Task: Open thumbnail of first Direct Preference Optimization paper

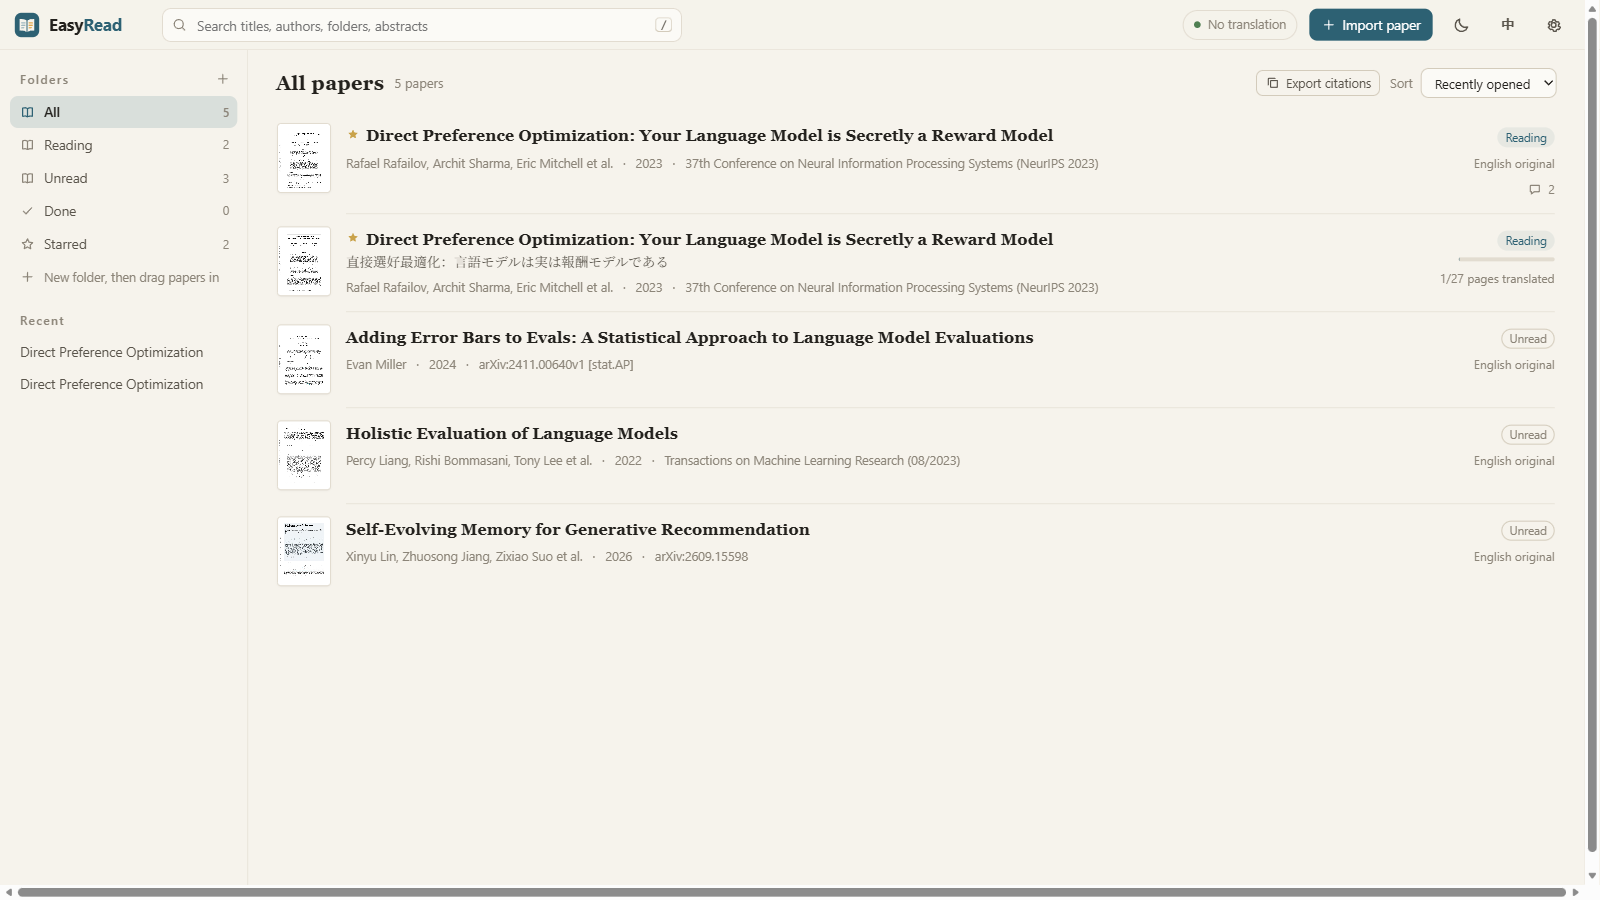Action: click(304, 158)
